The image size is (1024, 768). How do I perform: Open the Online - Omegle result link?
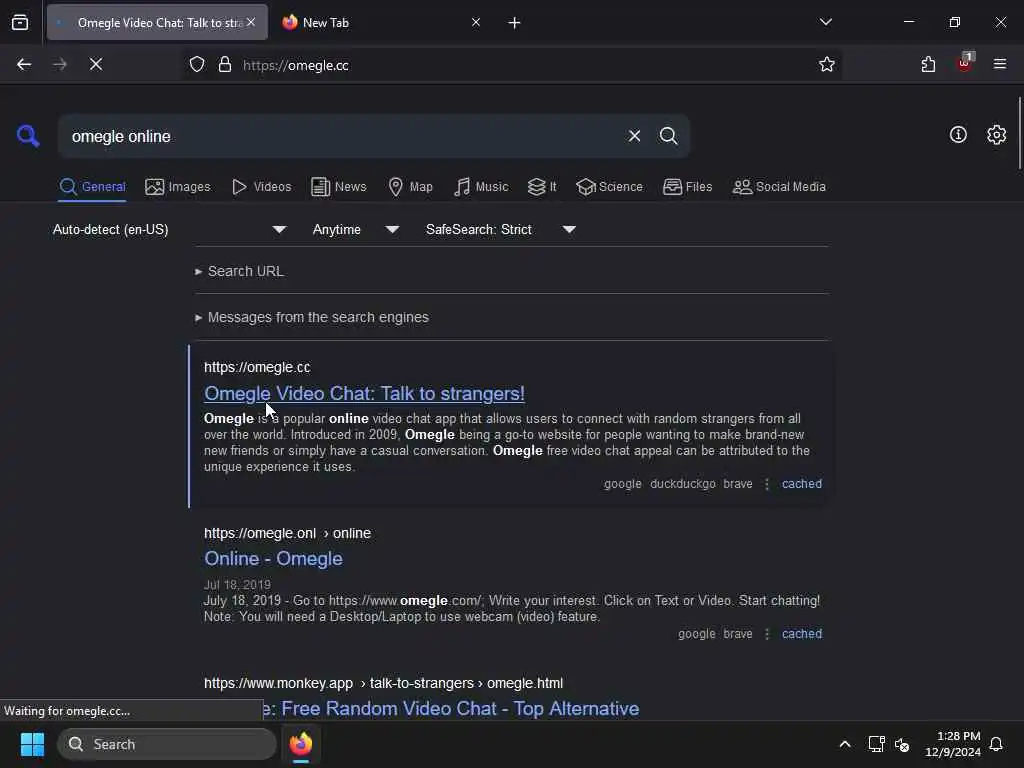273,558
